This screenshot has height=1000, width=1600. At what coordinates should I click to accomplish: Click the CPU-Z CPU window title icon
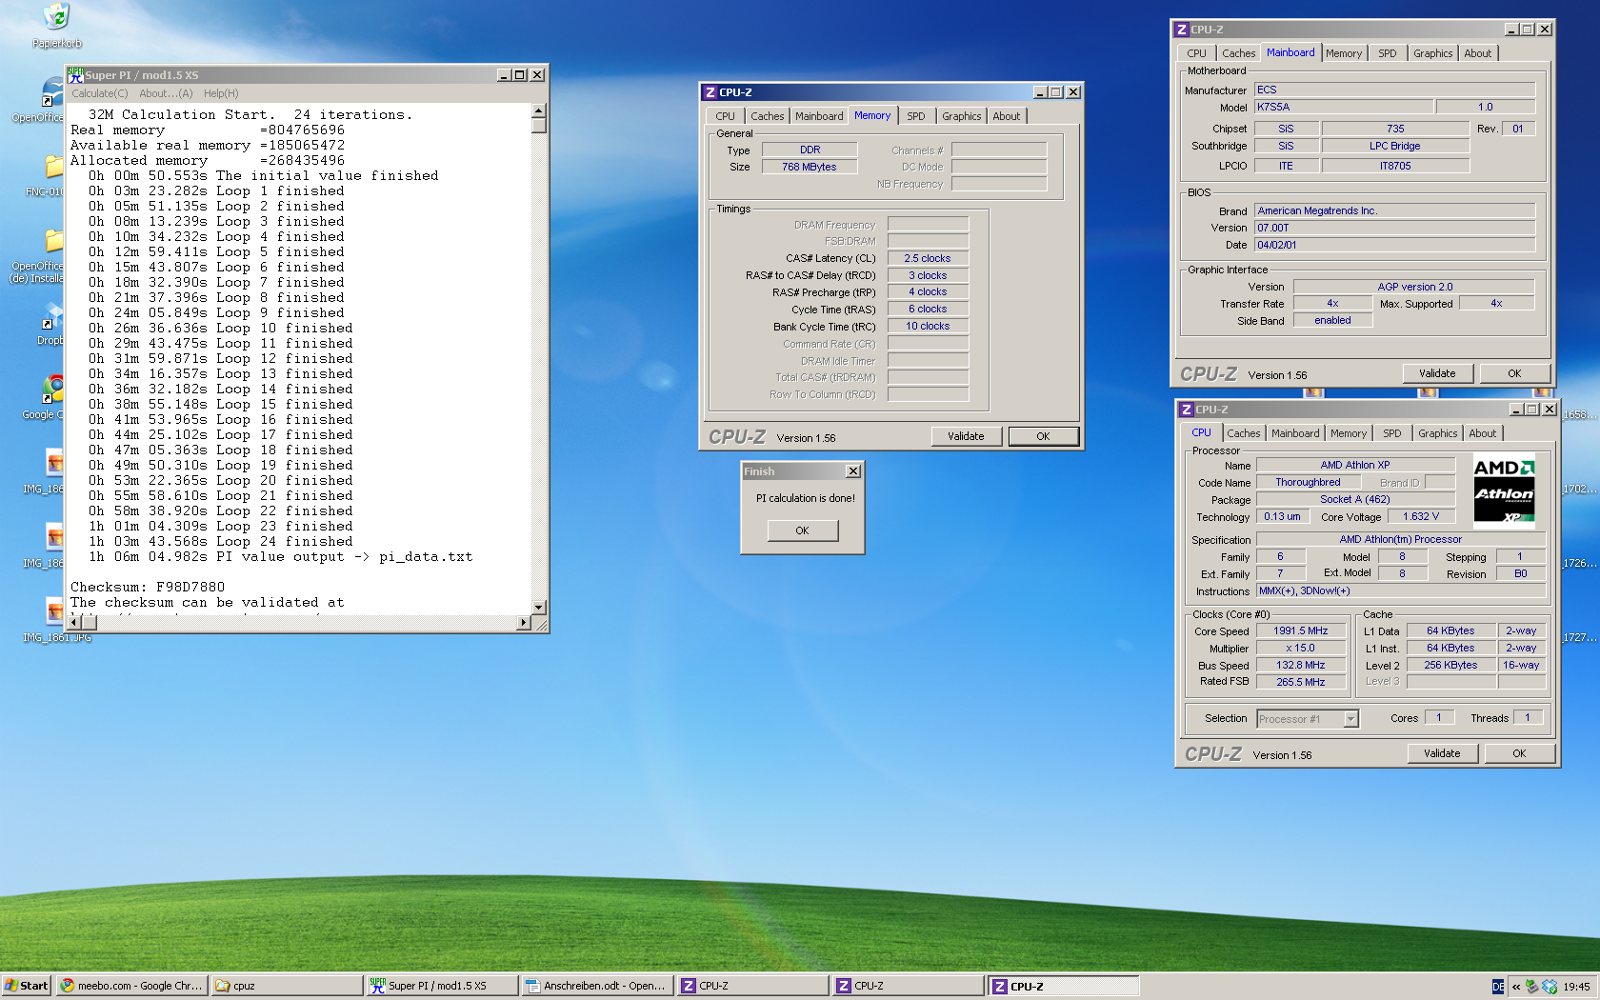[x=1186, y=410]
